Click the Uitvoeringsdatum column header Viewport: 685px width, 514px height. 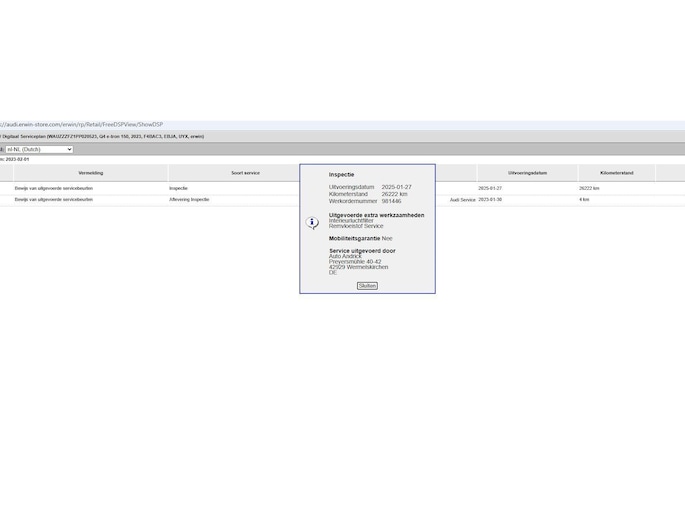(x=527, y=173)
